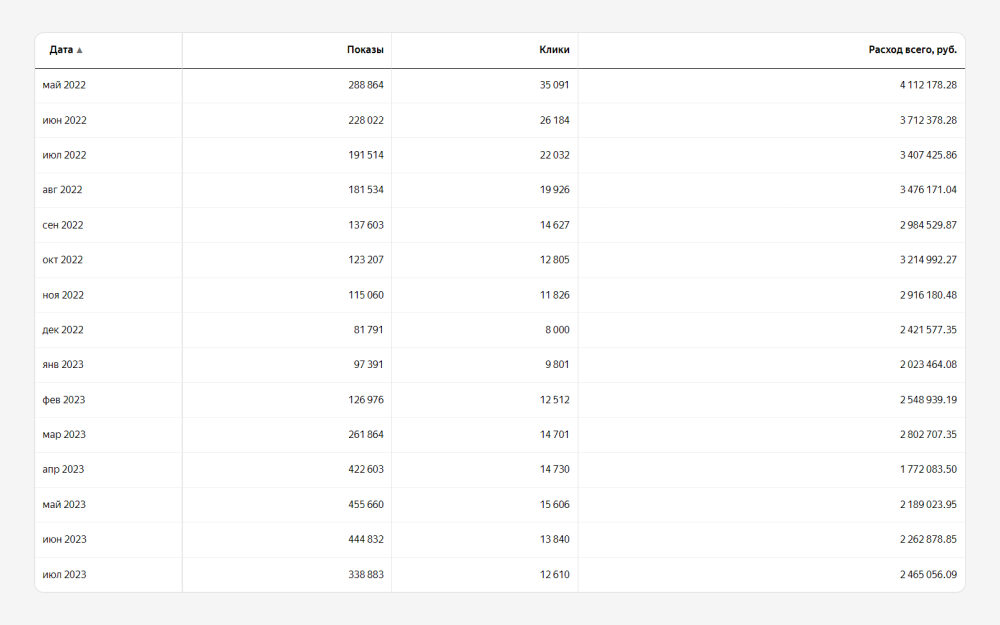Click impressions value 126 976
Screen dimensions: 1000x625
361,400
